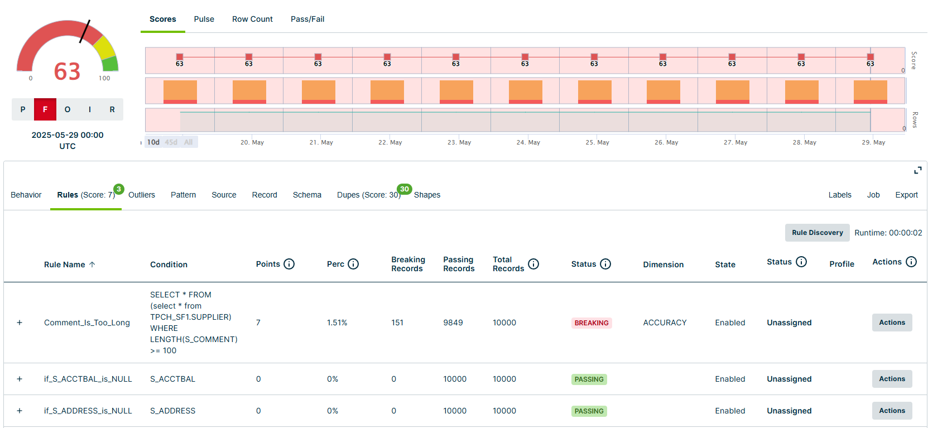
Task: Click info icon next to Actions header
Action: (x=911, y=262)
